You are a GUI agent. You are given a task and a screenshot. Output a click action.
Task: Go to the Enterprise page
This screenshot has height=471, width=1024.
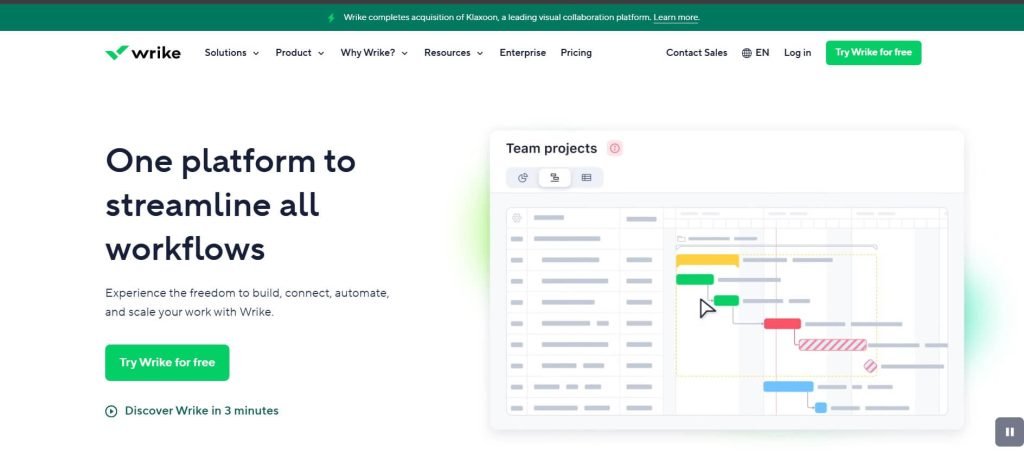[x=522, y=53]
